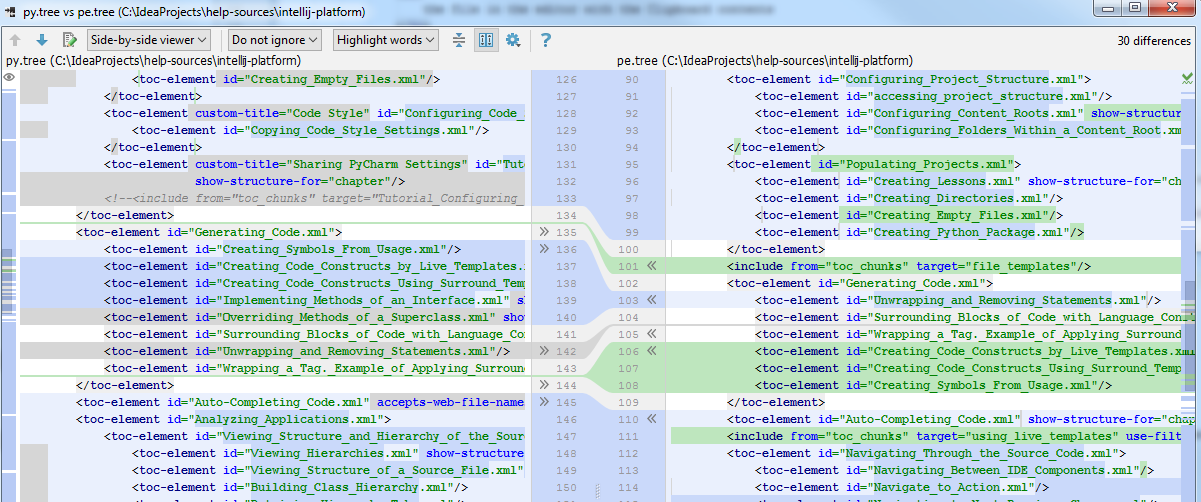Click line number 126 in the left gutter
Screen dimensions: 1201x502
click(566, 79)
